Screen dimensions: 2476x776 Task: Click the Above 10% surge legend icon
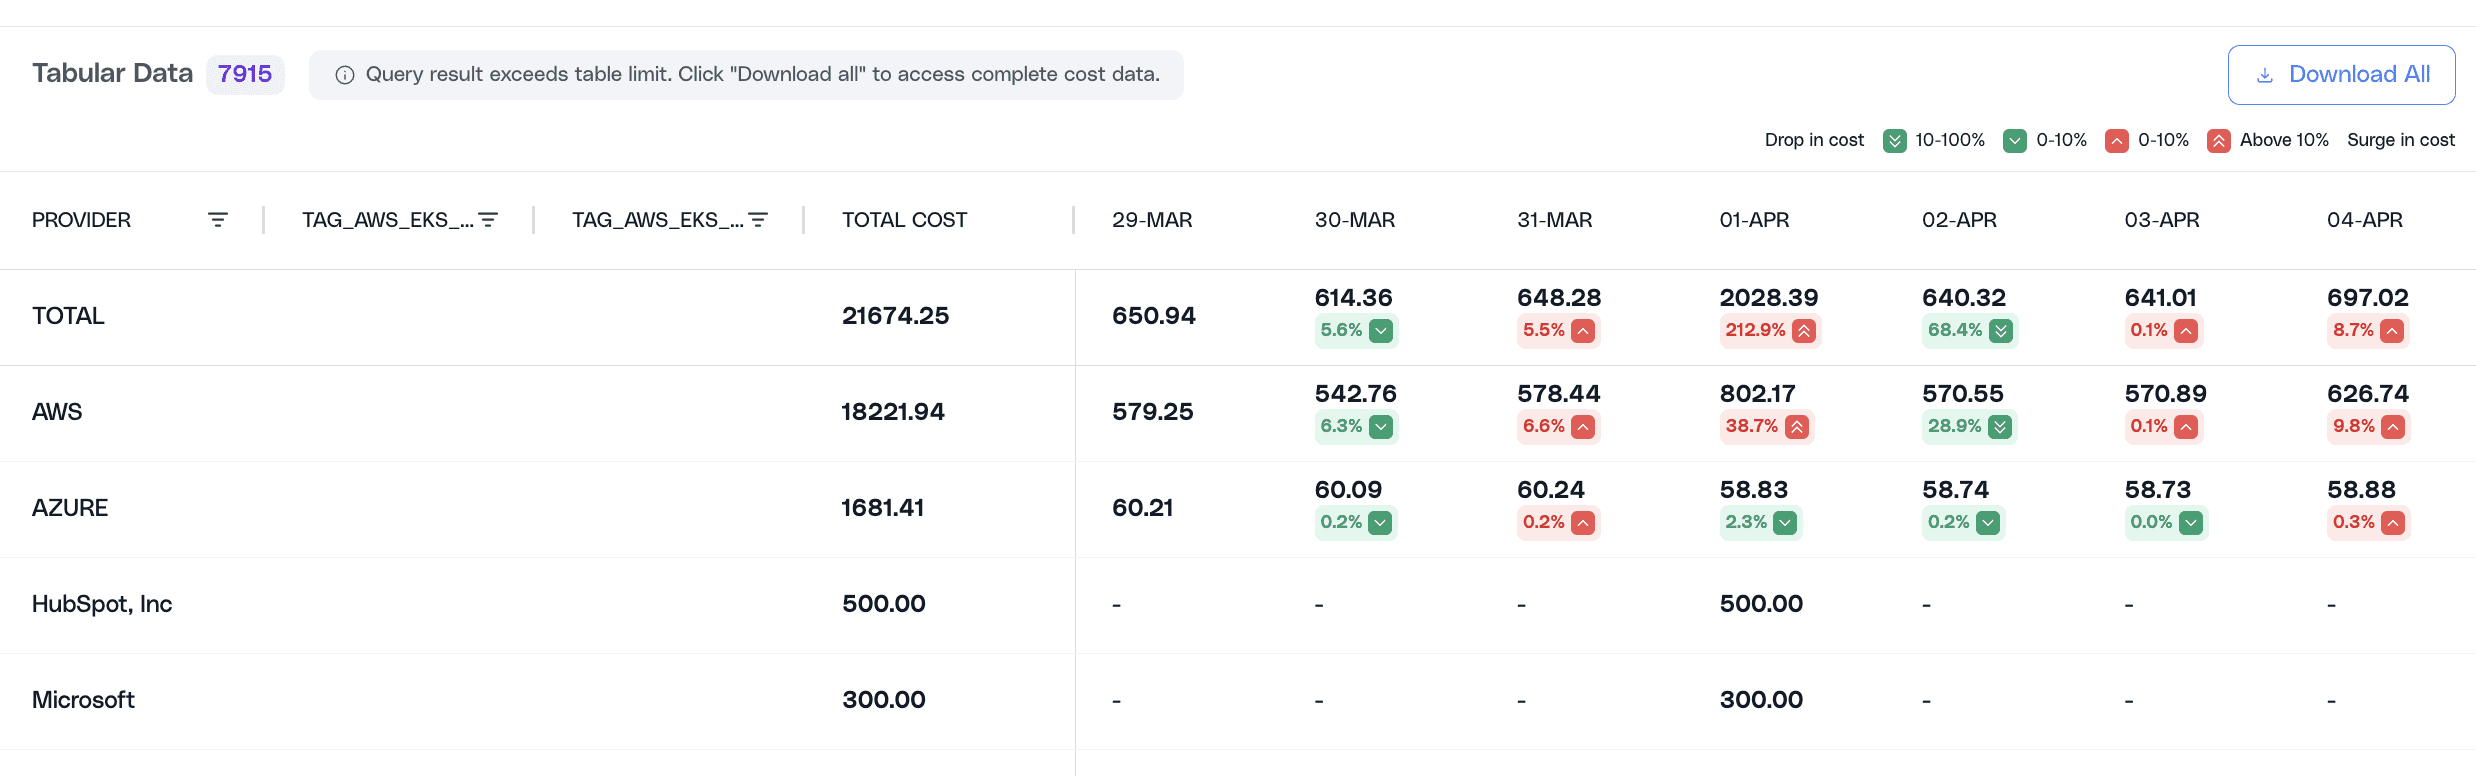point(2218,141)
